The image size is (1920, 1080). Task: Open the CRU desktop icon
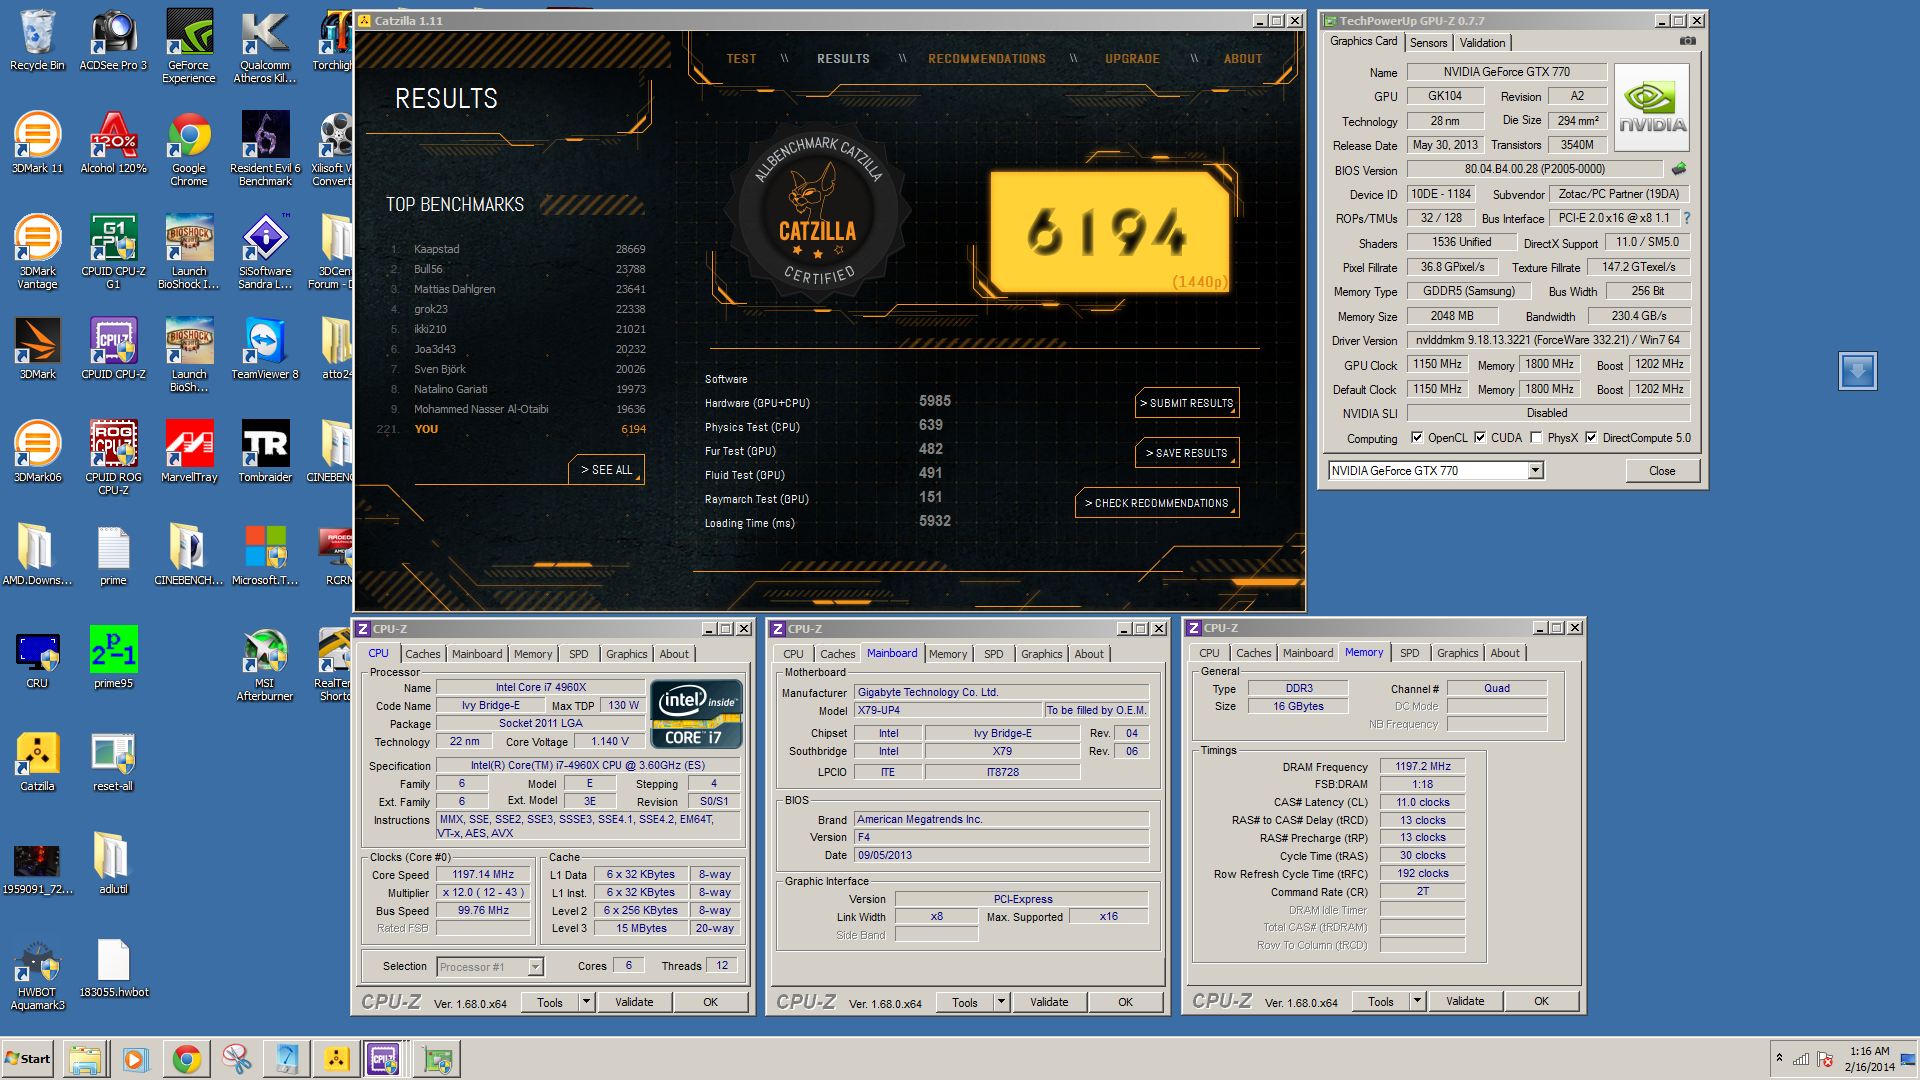pyautogui.click(x=37, y=658)
